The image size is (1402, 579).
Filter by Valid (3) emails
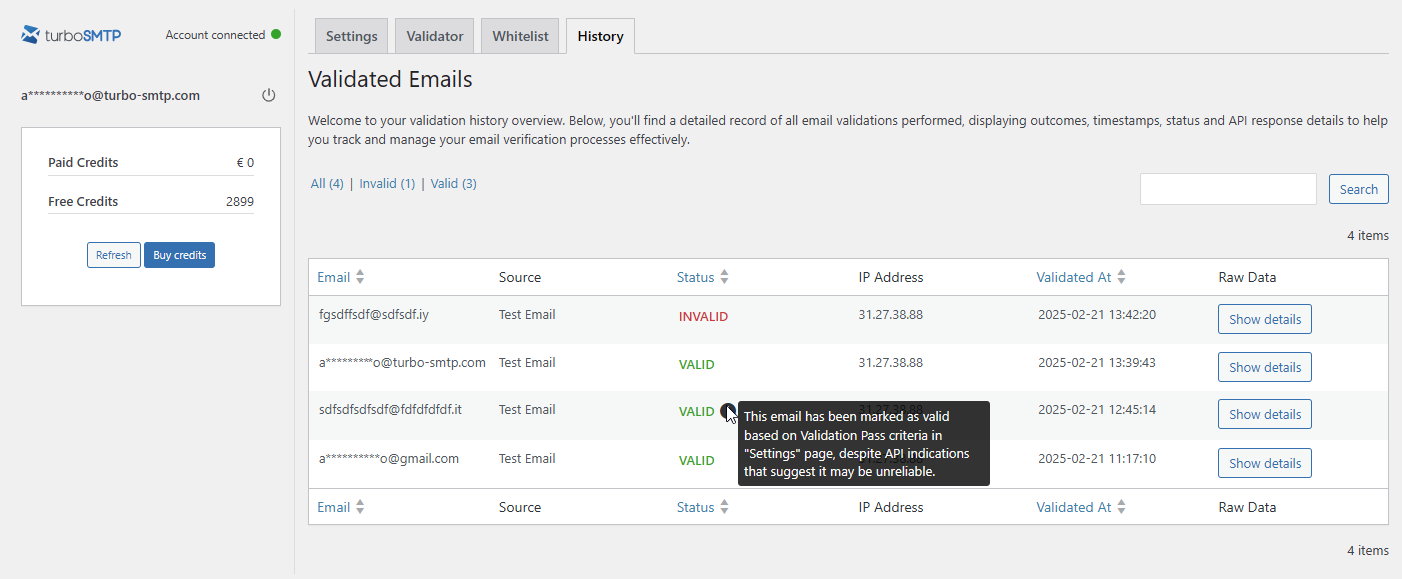(x=453, y=184)
